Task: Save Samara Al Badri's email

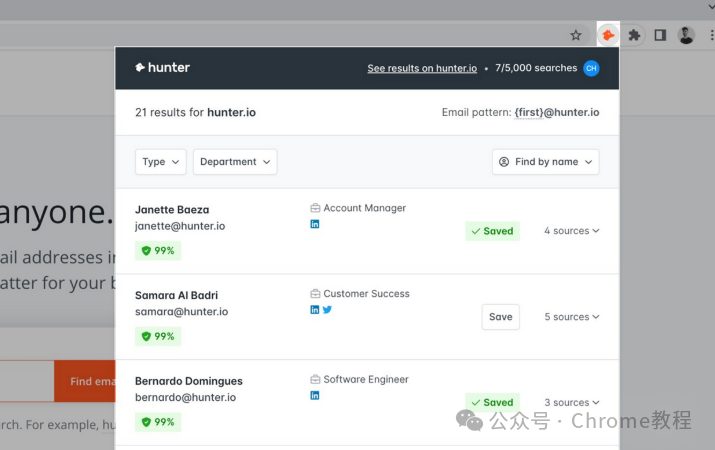Action: [501, 317]
